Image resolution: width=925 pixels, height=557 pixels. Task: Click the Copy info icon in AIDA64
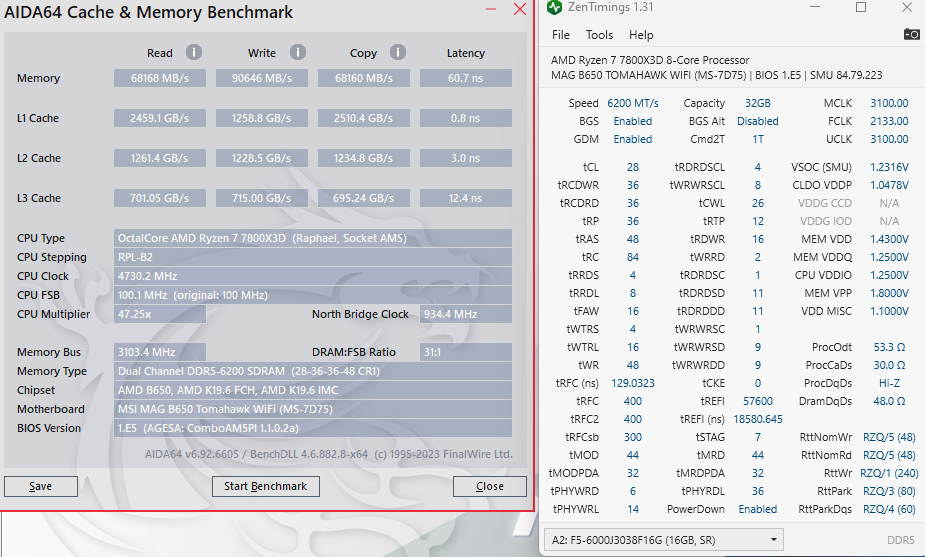pos(398,53)
